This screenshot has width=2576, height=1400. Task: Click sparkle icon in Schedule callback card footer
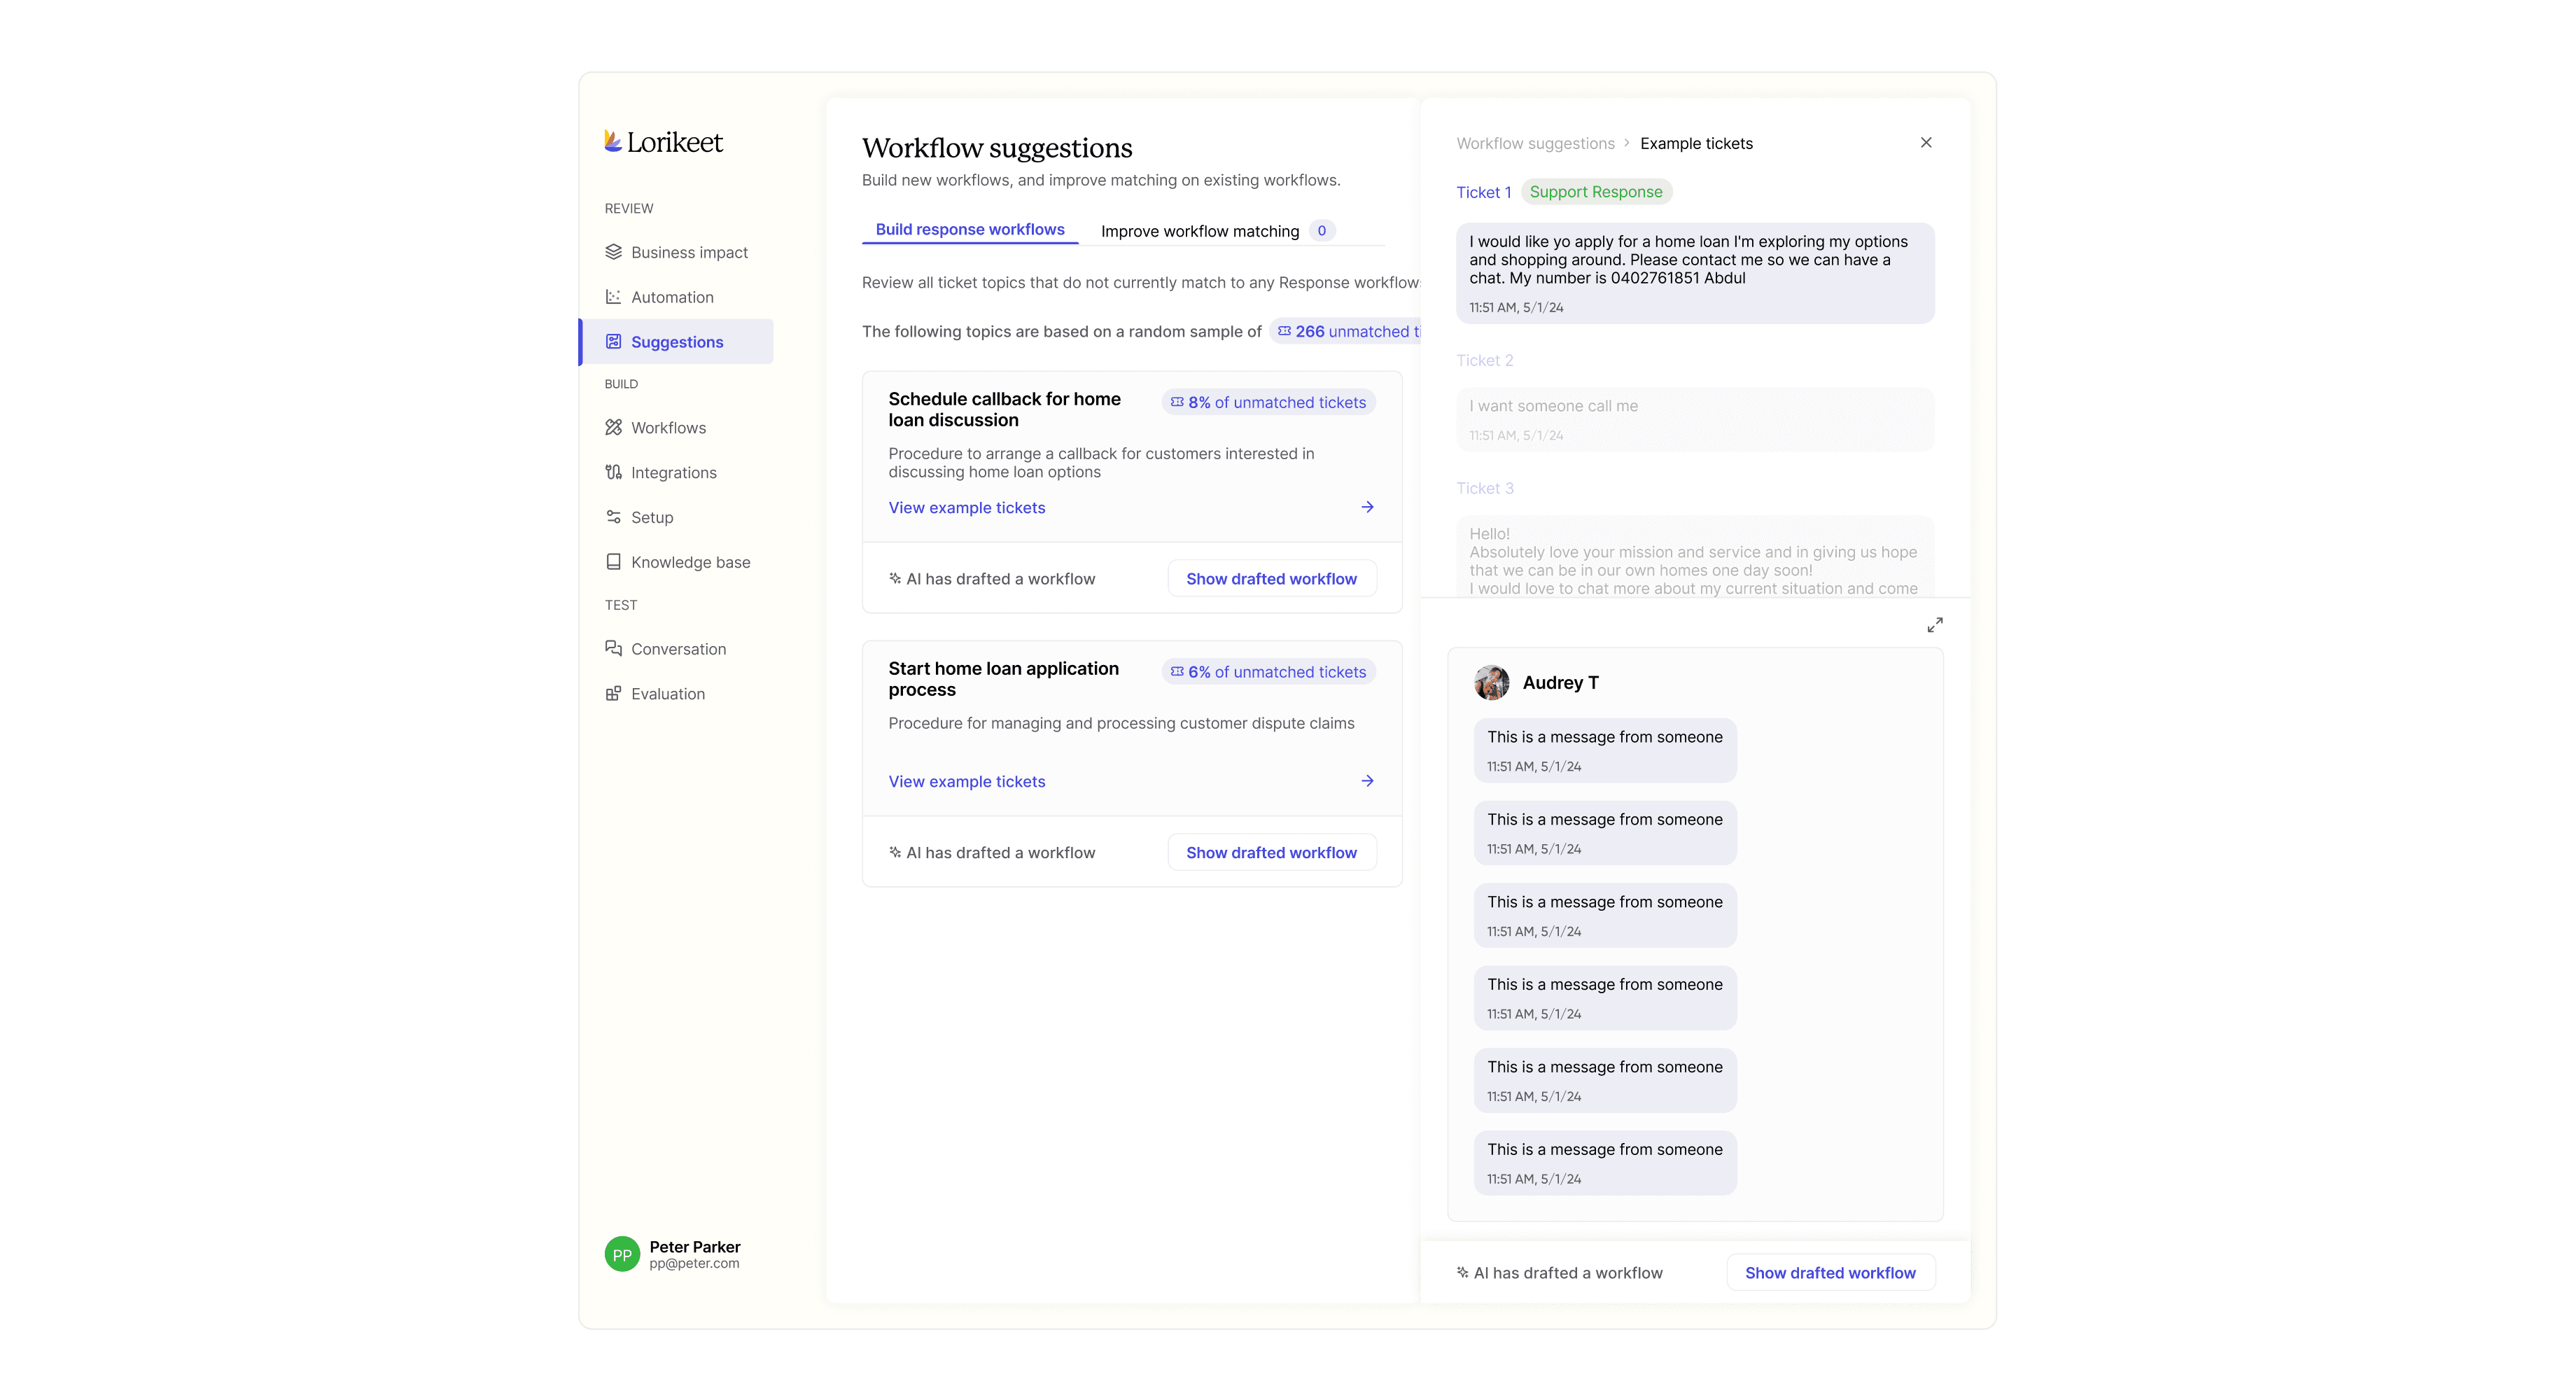[x=895, y=578]
